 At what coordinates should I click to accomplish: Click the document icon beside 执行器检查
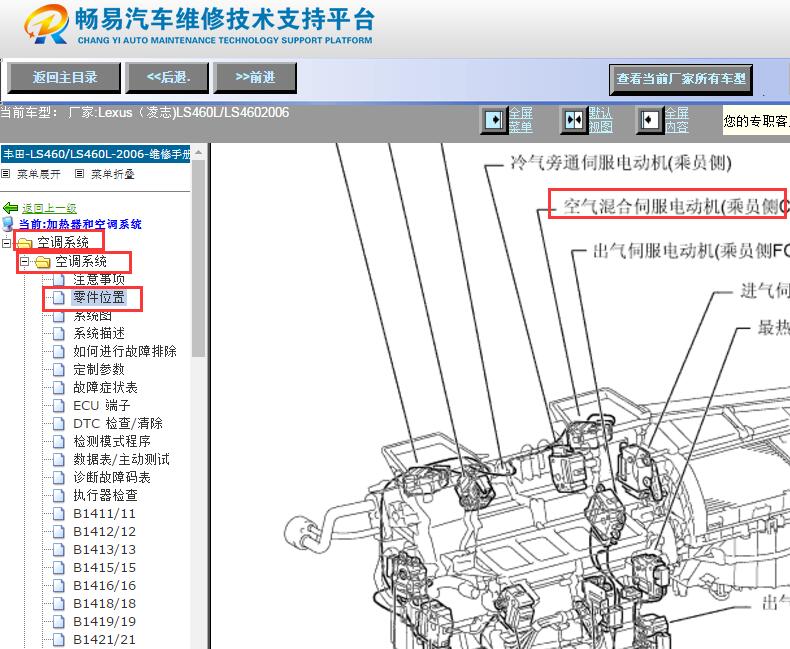pos(59,495)
